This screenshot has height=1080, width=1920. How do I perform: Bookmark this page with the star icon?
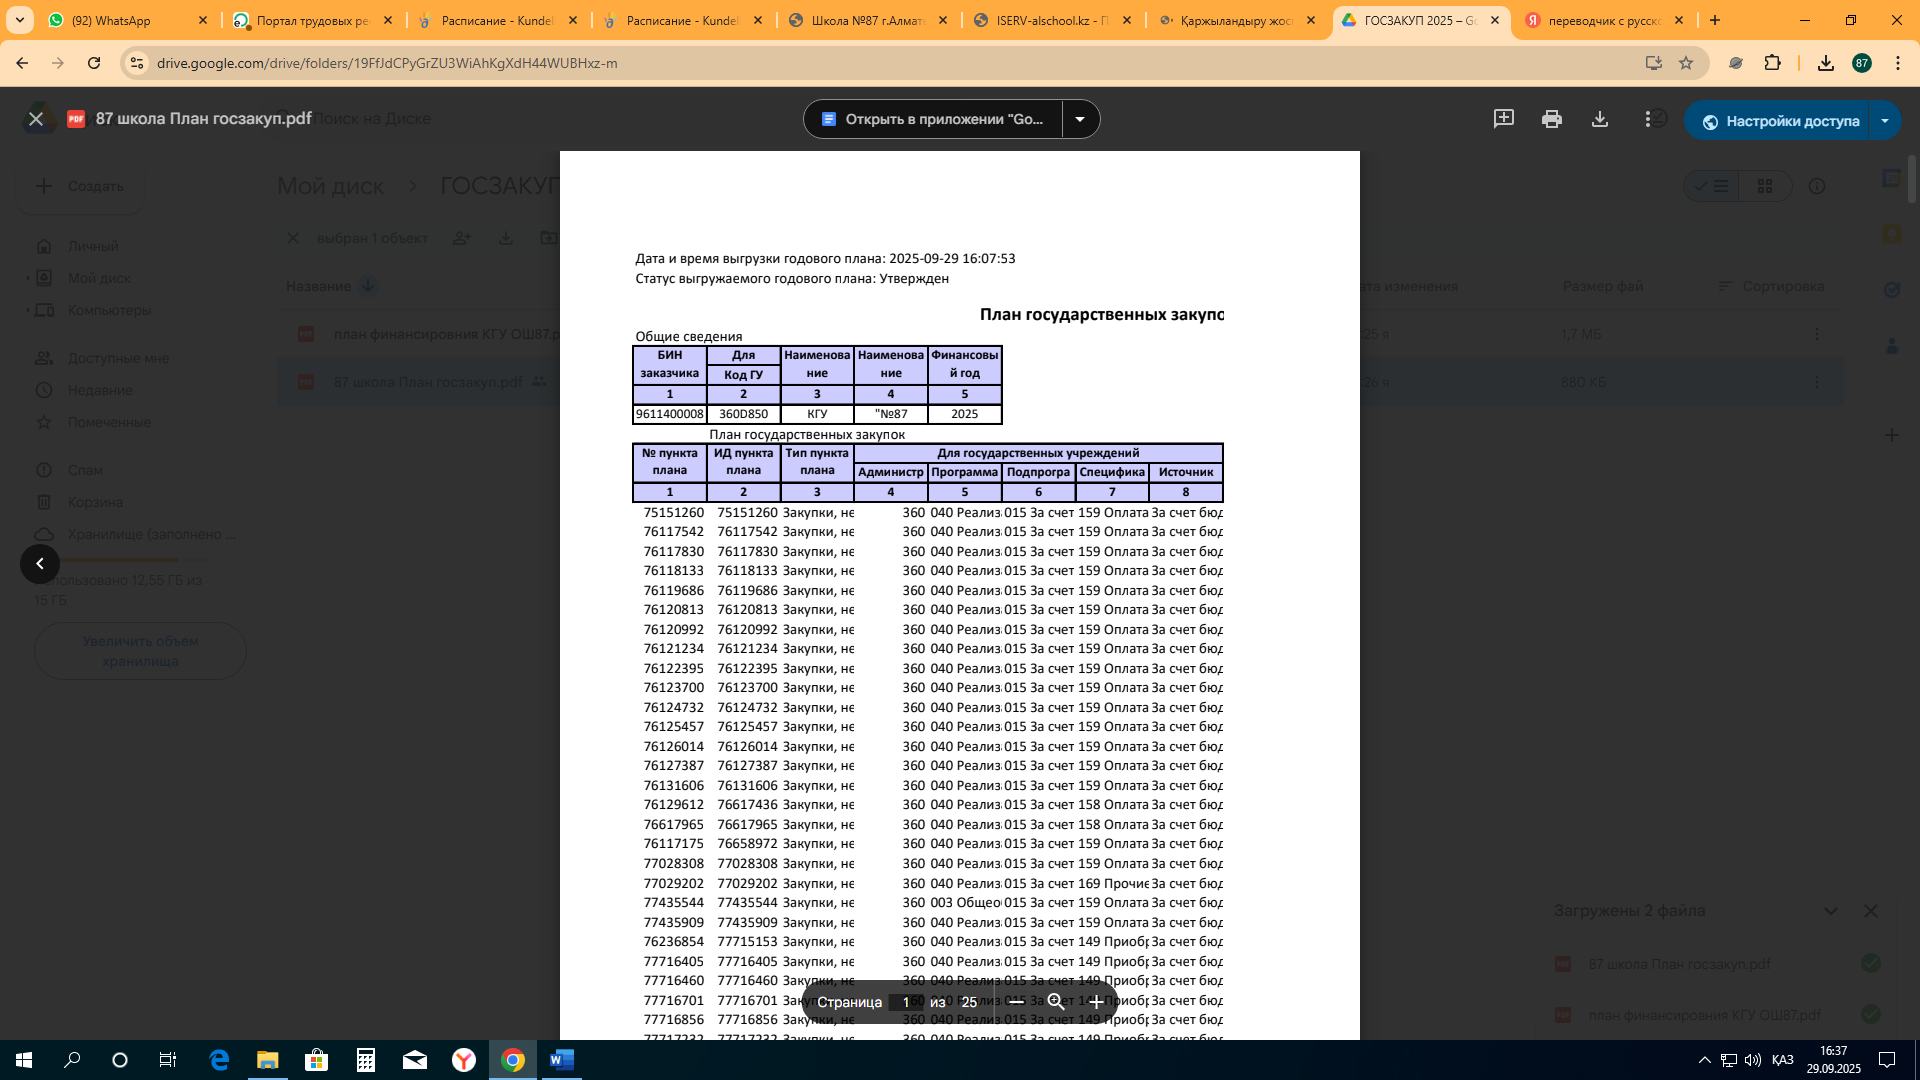point(1686,63)
